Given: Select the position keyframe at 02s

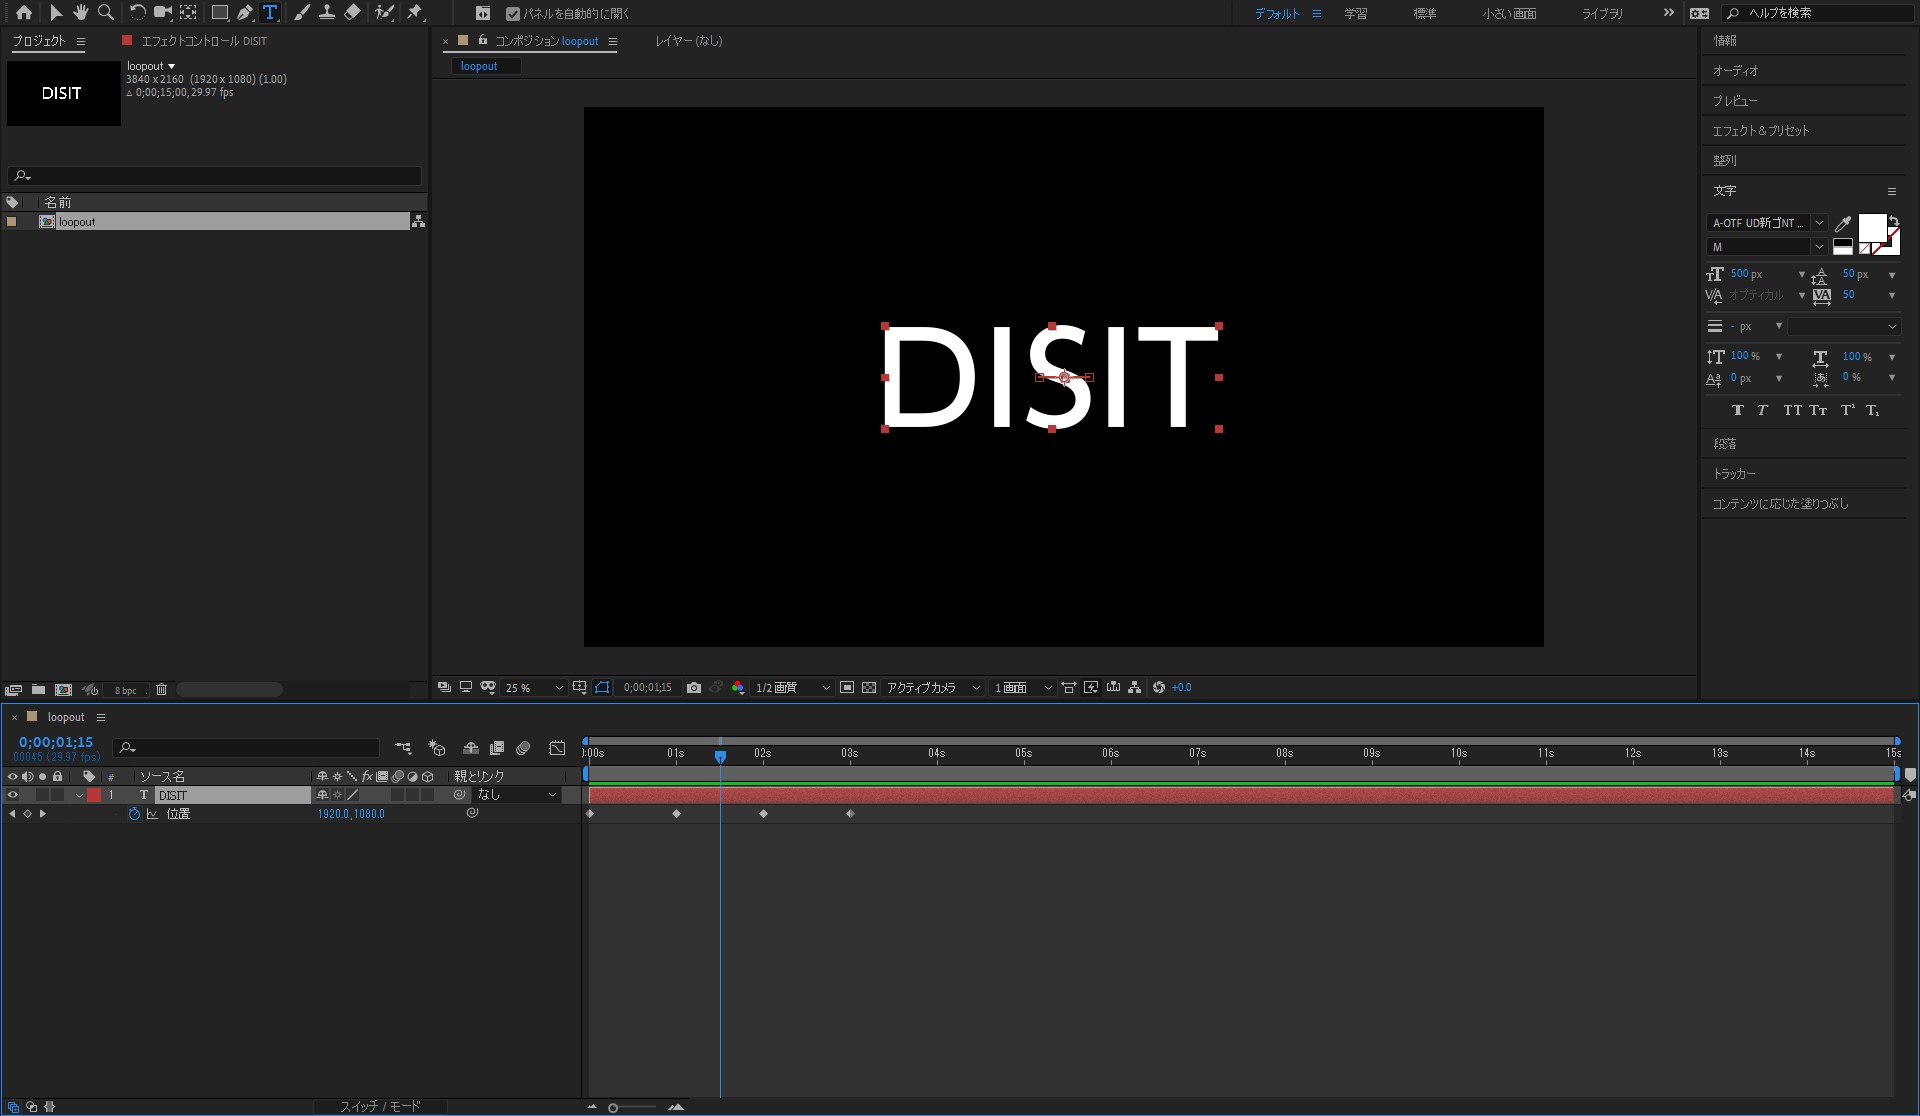Looking at the screenshot, I should pos(763,814).
